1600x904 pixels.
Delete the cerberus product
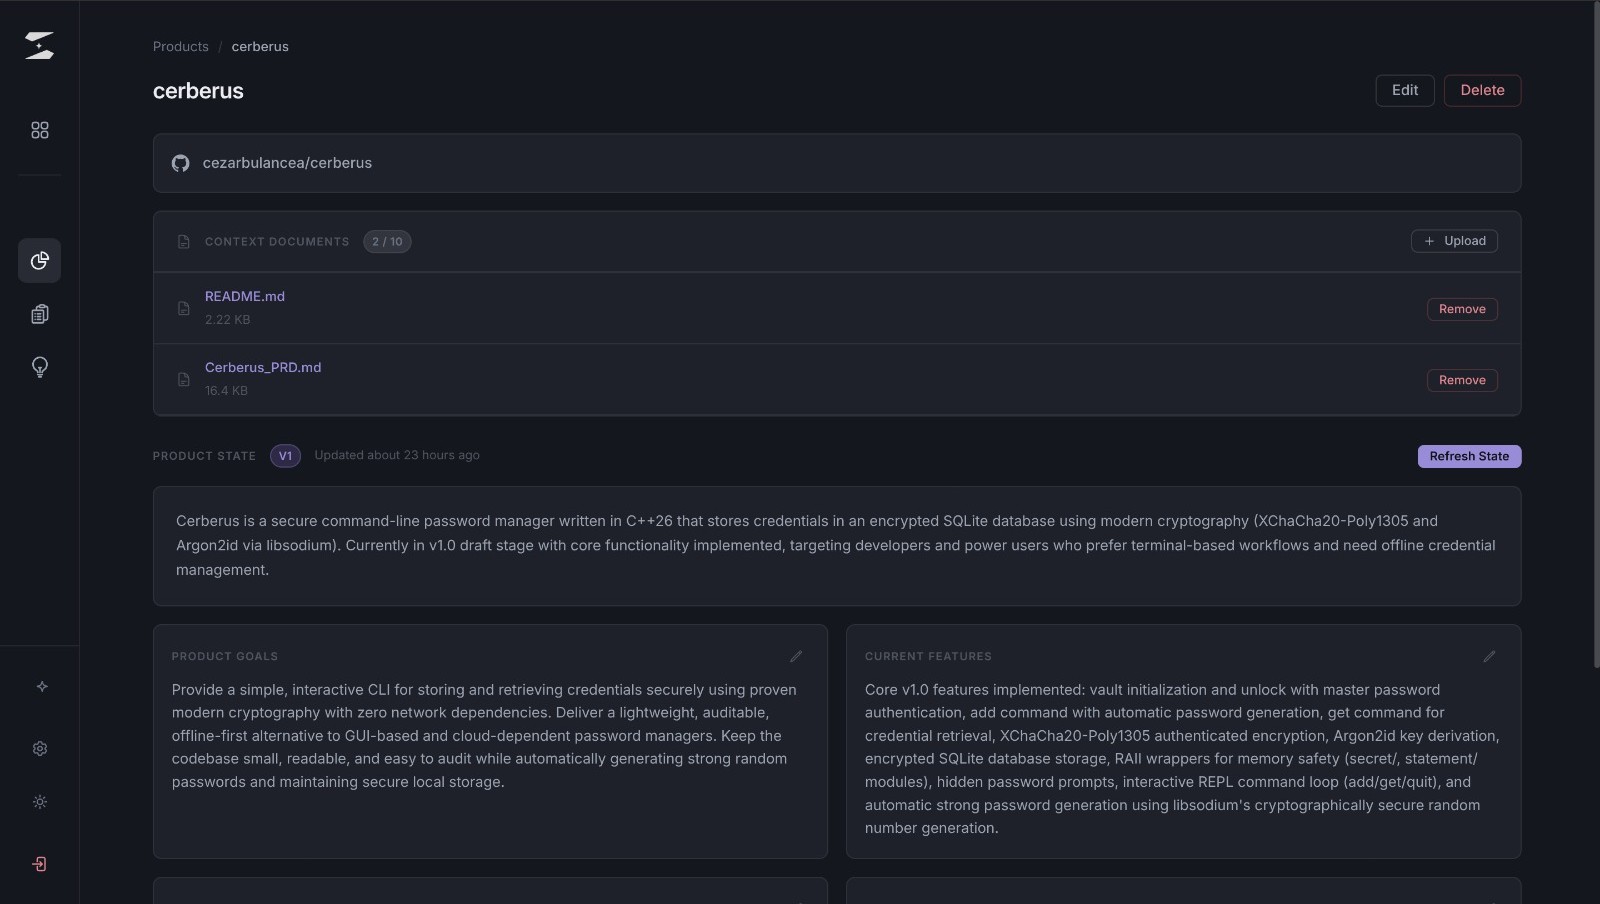pos(1482,90)
